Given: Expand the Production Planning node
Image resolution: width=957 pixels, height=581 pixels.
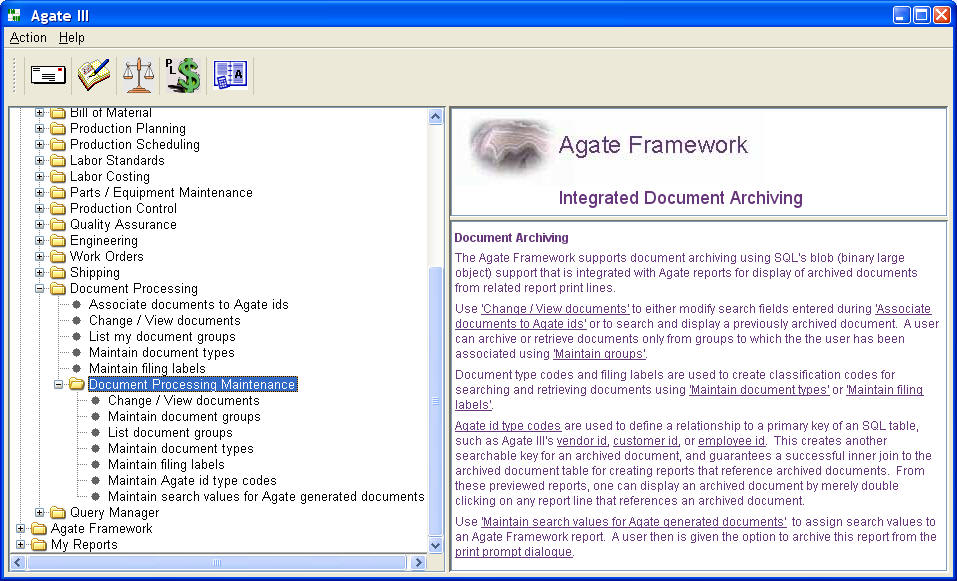Looking at the screenshot, I should pos(40,129).
